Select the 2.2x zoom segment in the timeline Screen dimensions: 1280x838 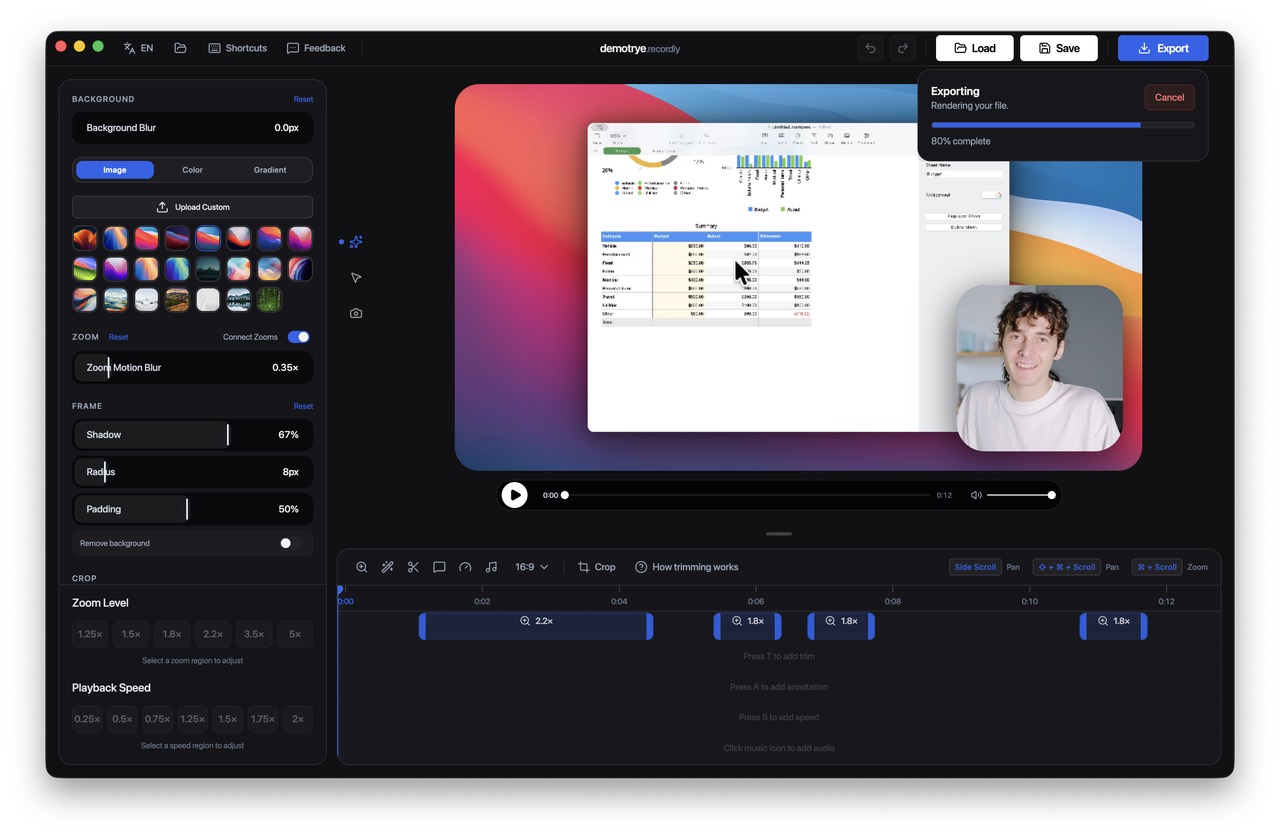tap(535, 625)
